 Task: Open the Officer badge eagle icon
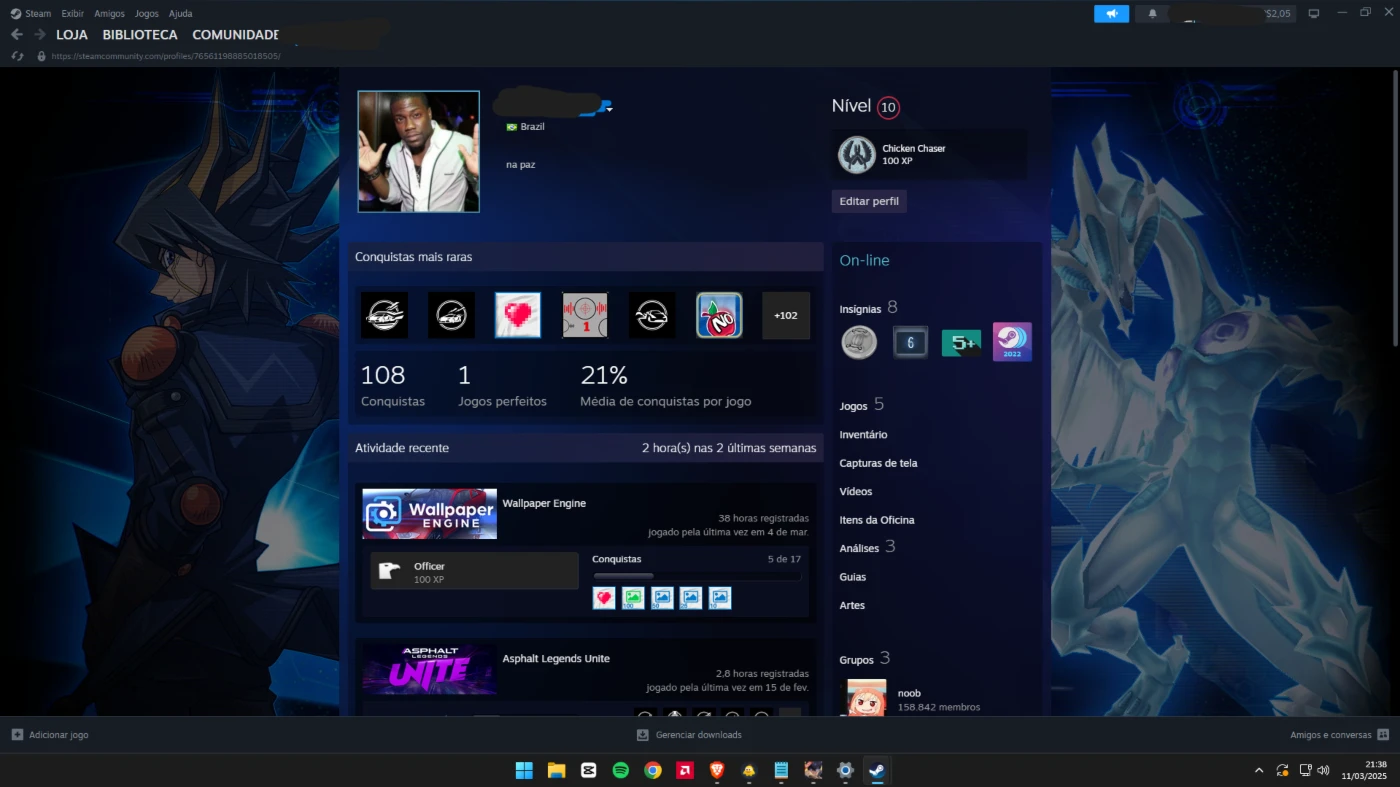coord(389,571)
